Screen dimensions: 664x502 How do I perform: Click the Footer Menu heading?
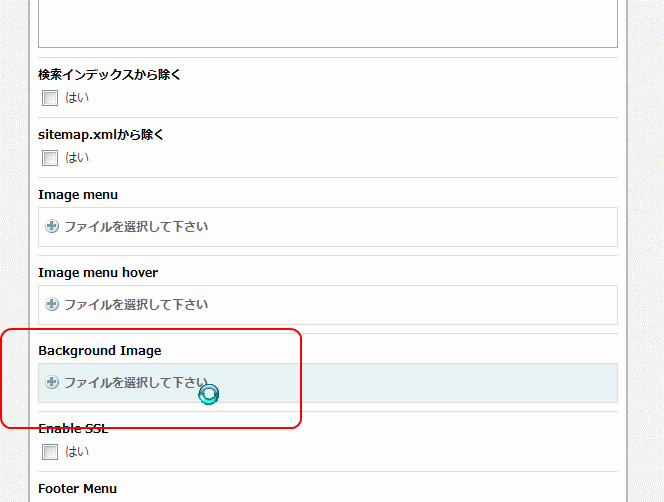tap(77, 489)
